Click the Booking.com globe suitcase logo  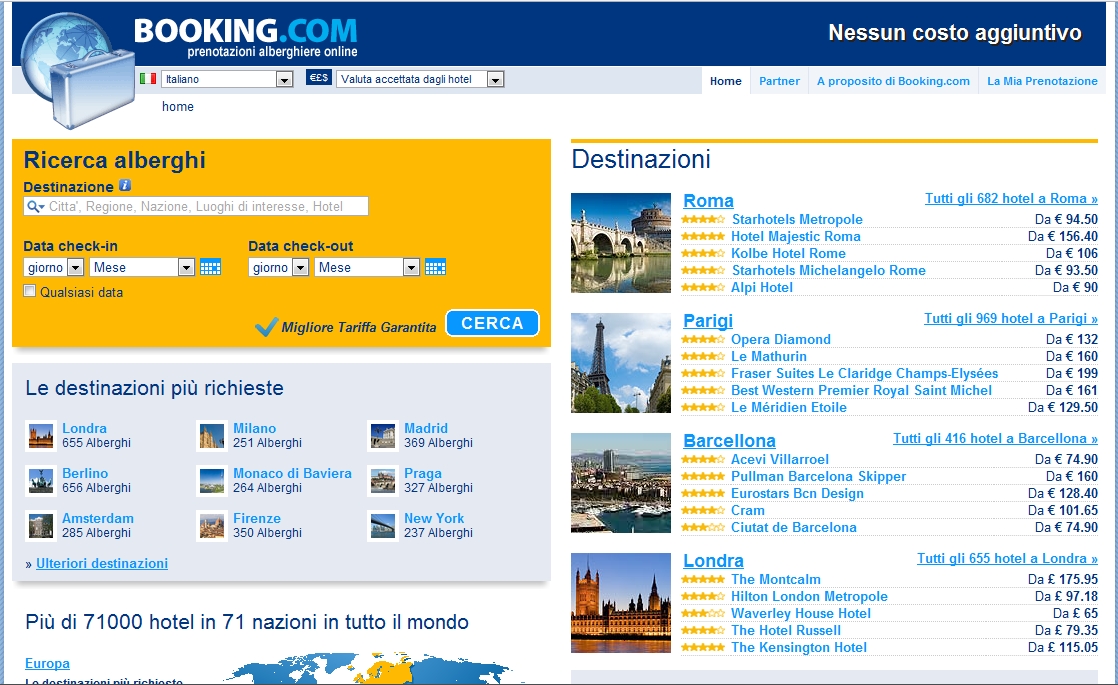77,70
